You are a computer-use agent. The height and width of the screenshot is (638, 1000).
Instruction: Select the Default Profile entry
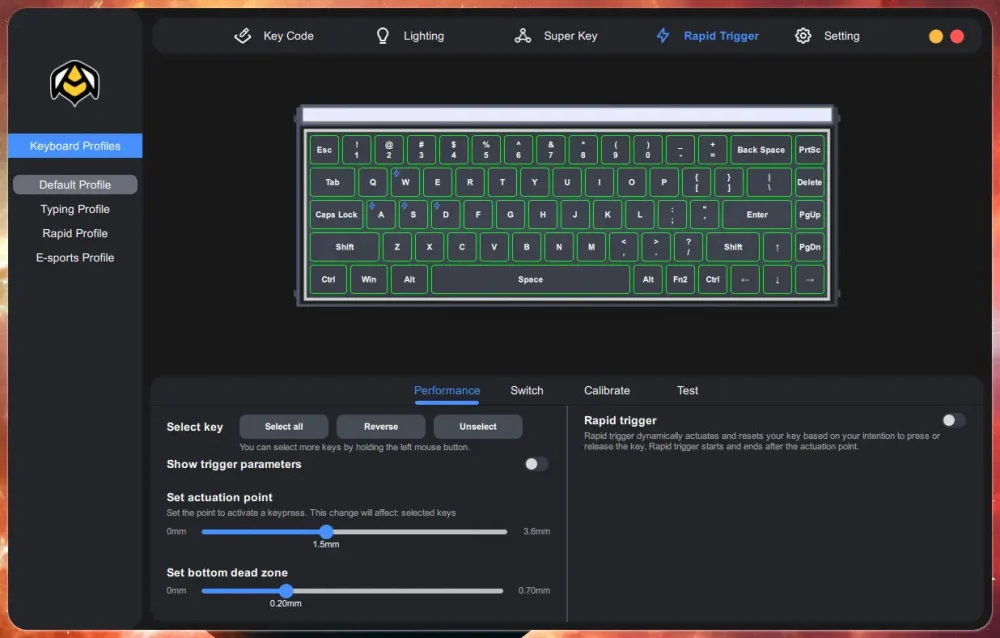pos(75,185)
